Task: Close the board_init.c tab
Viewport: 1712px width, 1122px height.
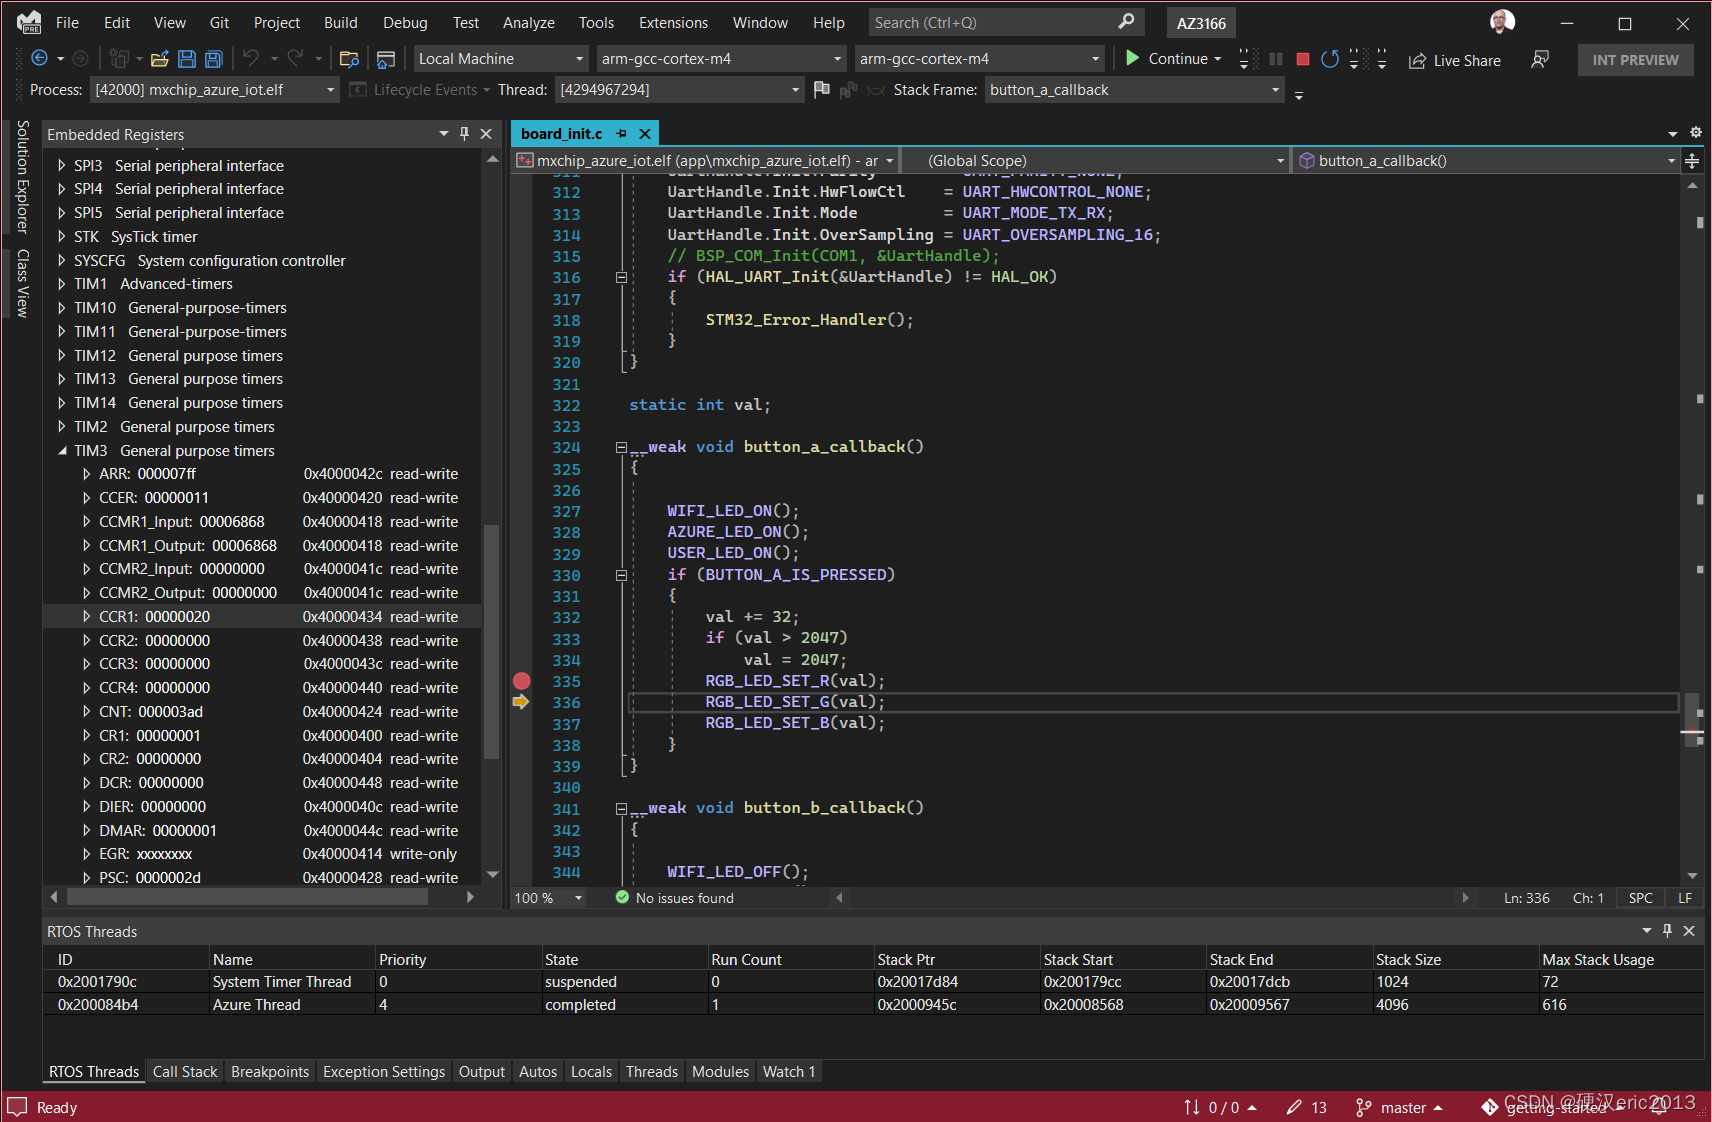Action: tap(645, 134)
